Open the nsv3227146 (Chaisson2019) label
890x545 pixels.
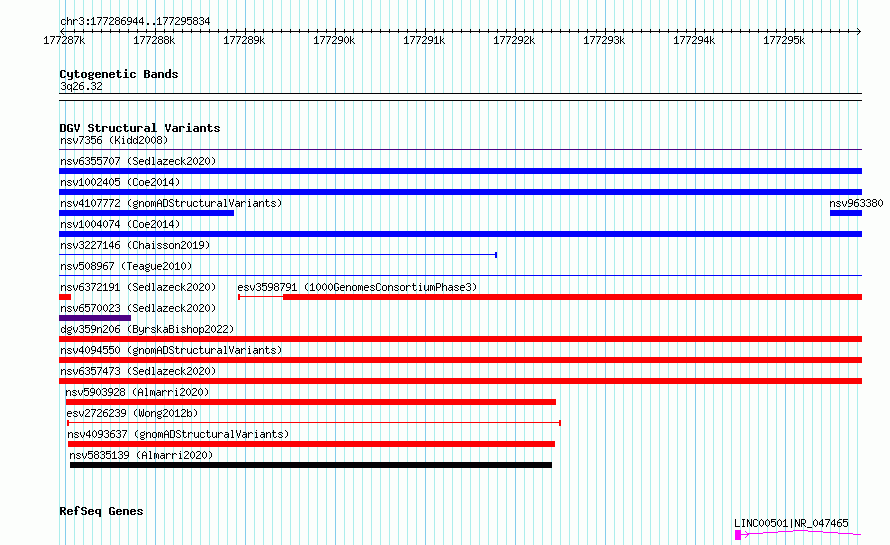pyautogui.click(x=135, y=245)
